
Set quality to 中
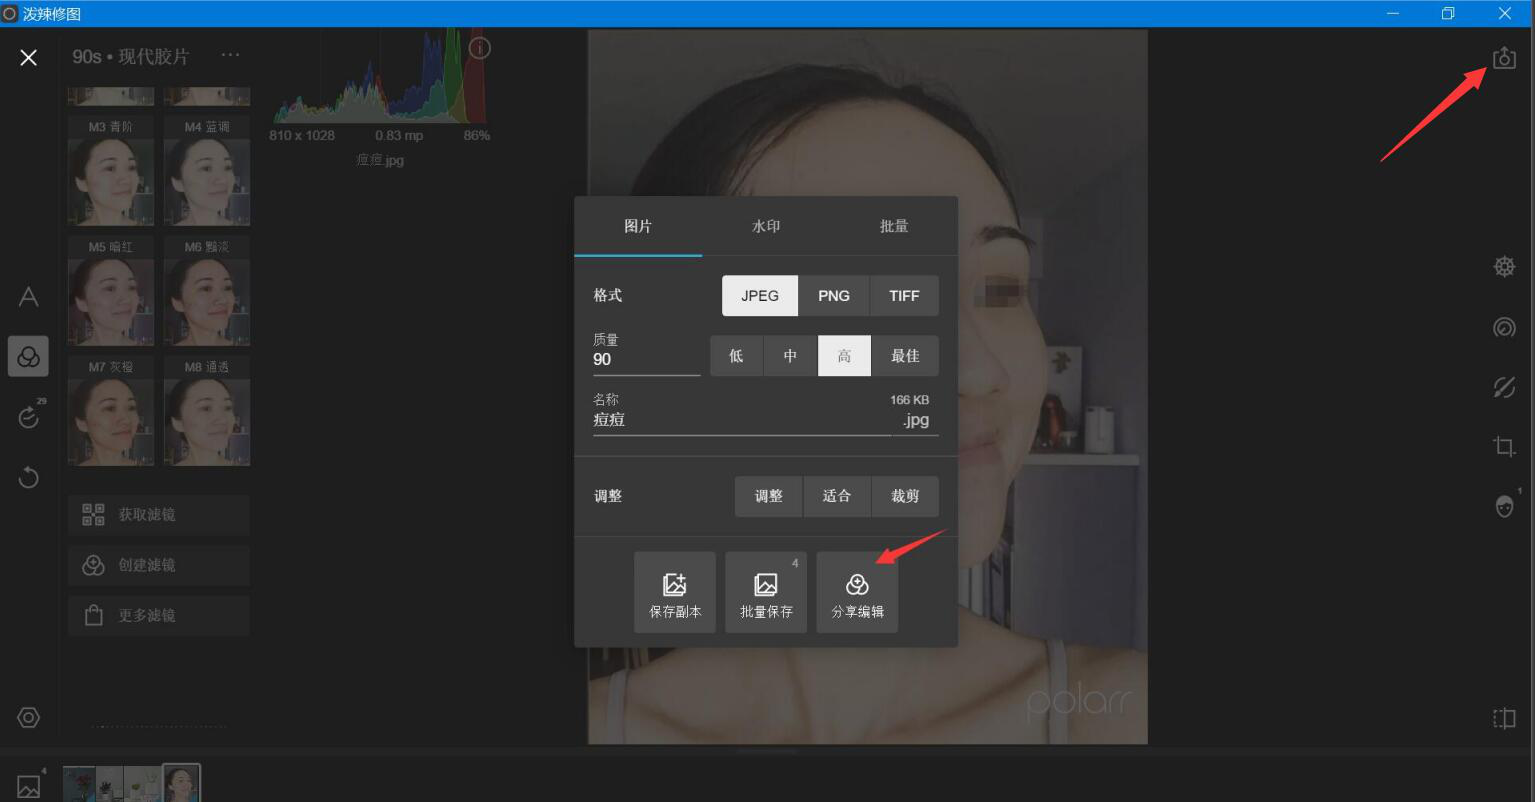coord(791,356)
